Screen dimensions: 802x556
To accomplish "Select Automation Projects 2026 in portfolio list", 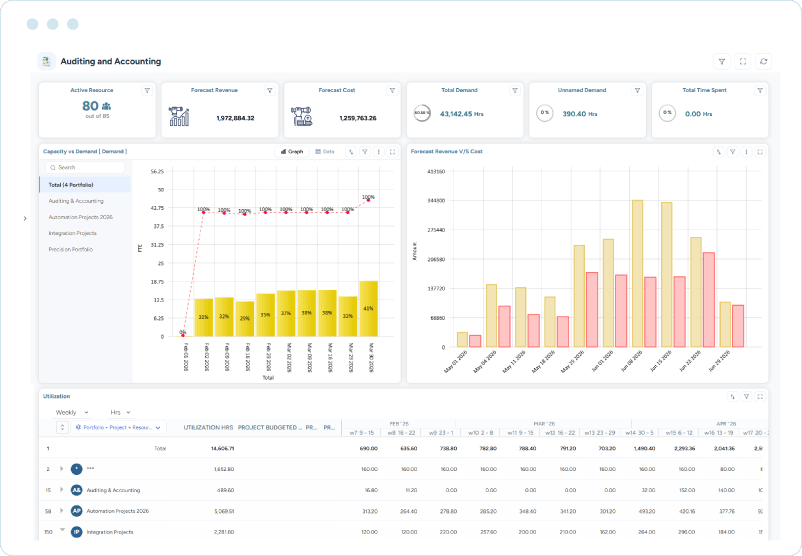I will (80, 217).
